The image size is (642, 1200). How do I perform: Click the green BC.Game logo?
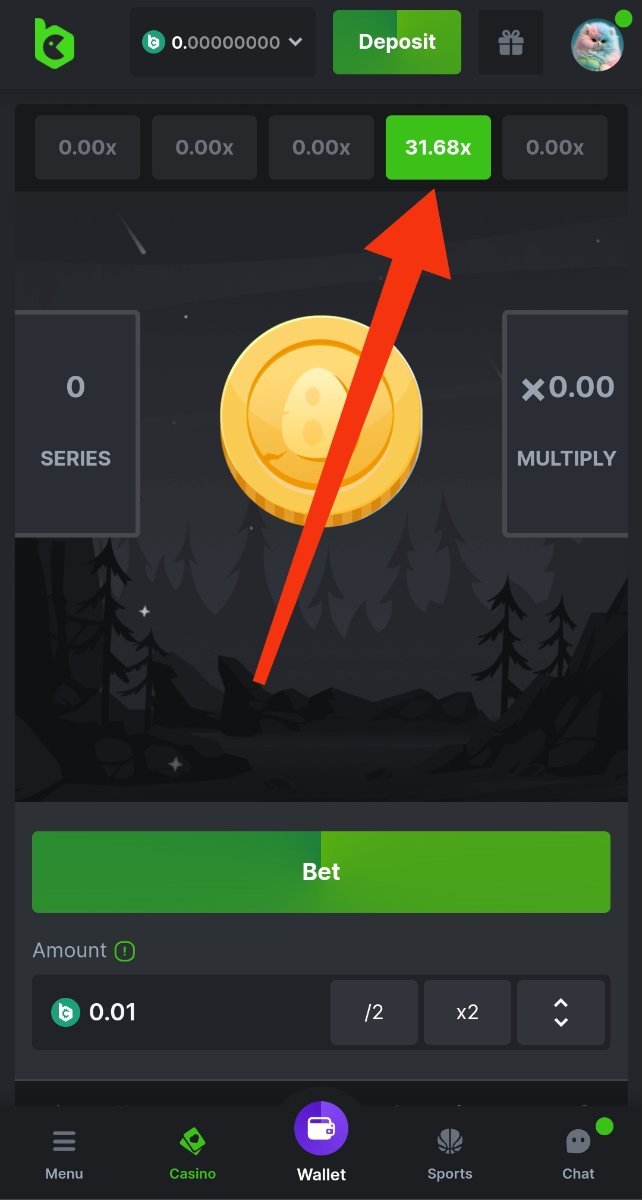53,43
